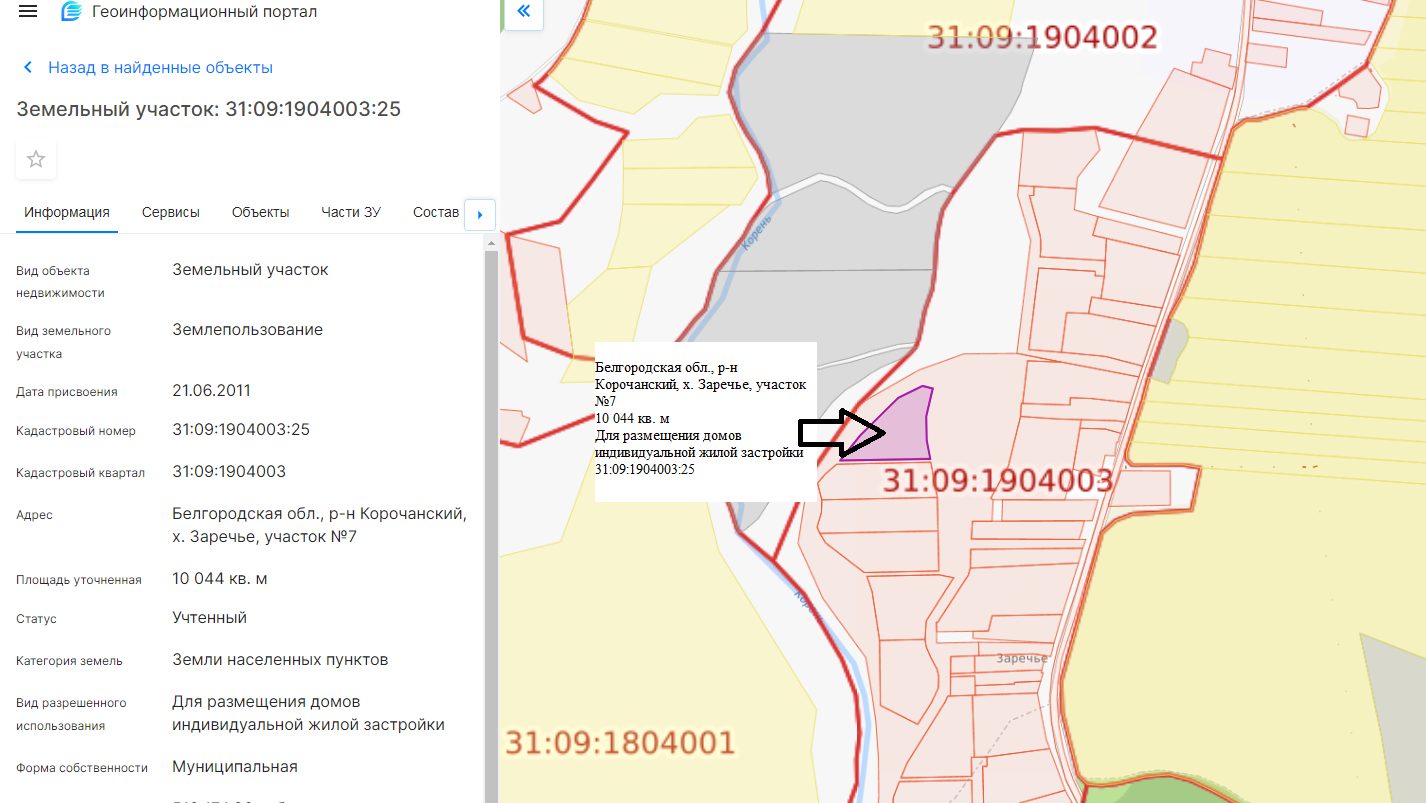Click the cadastral quarter value 31:09:1904003
The image size is (1426, 803).
[229, 471]
